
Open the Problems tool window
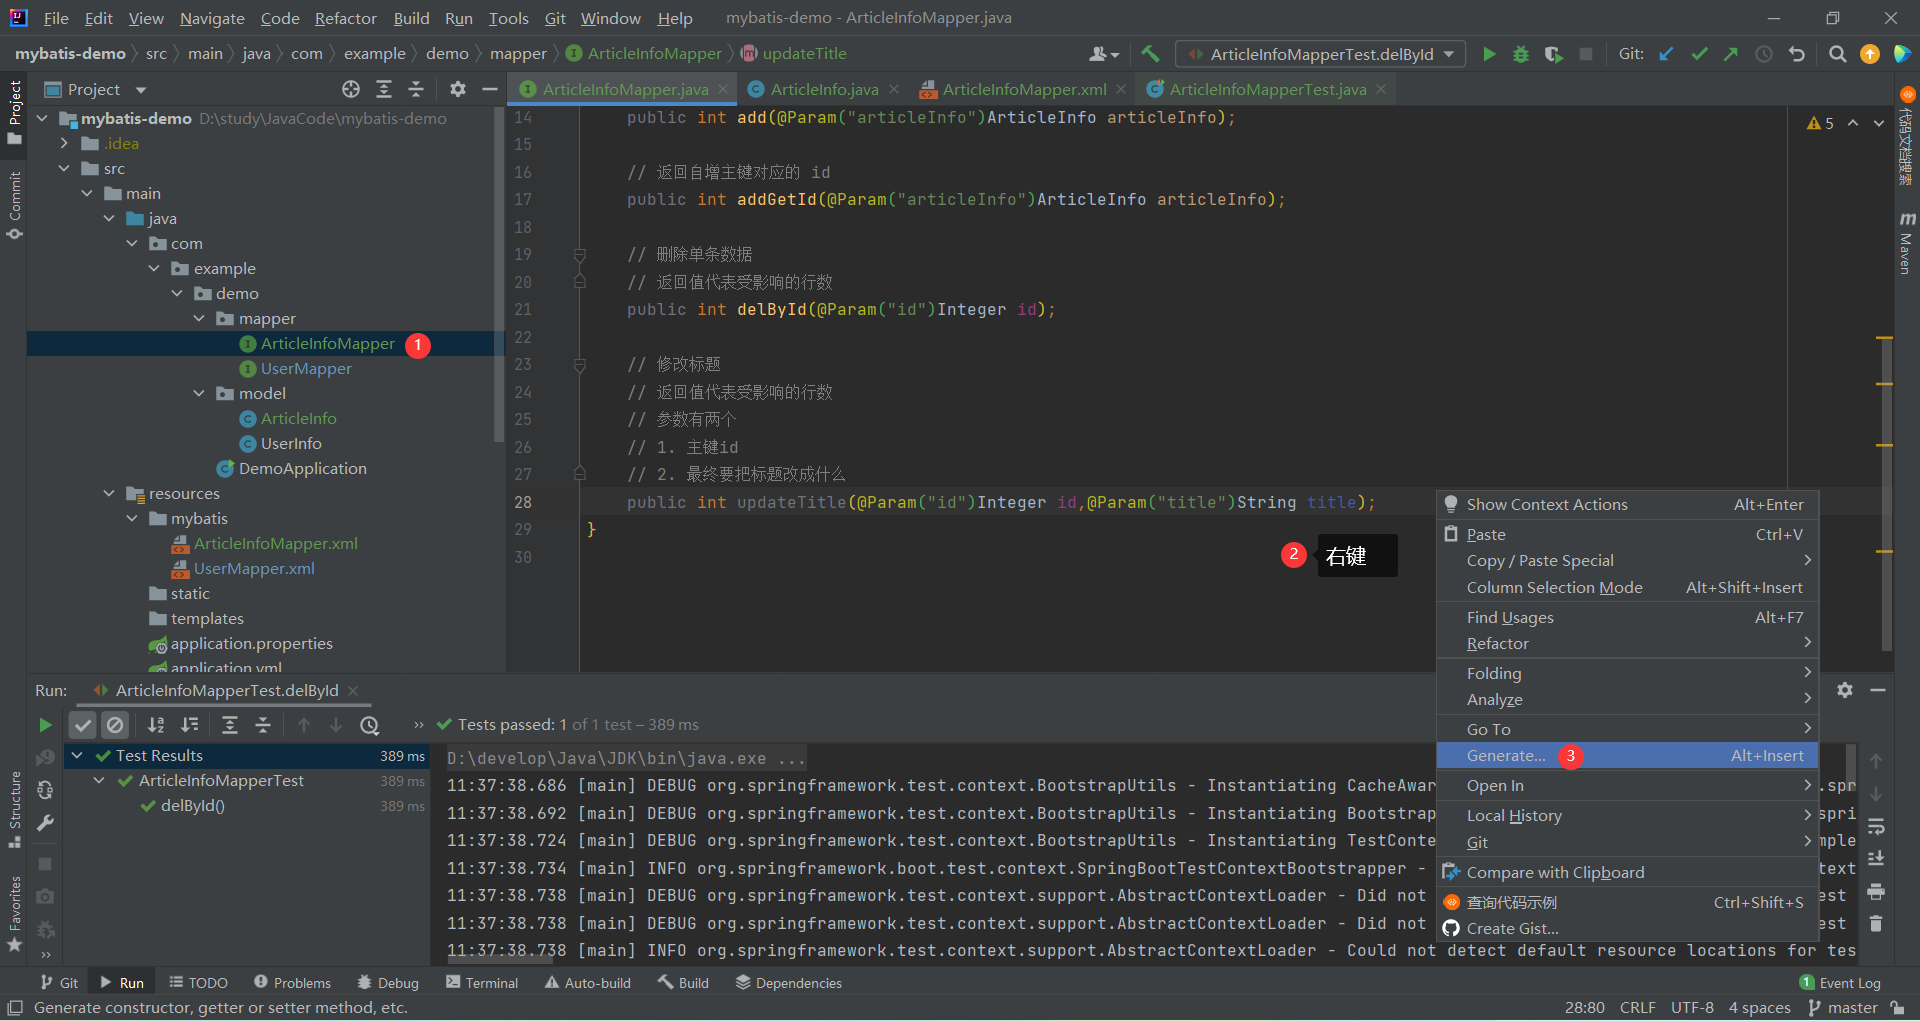coord(293,983)
